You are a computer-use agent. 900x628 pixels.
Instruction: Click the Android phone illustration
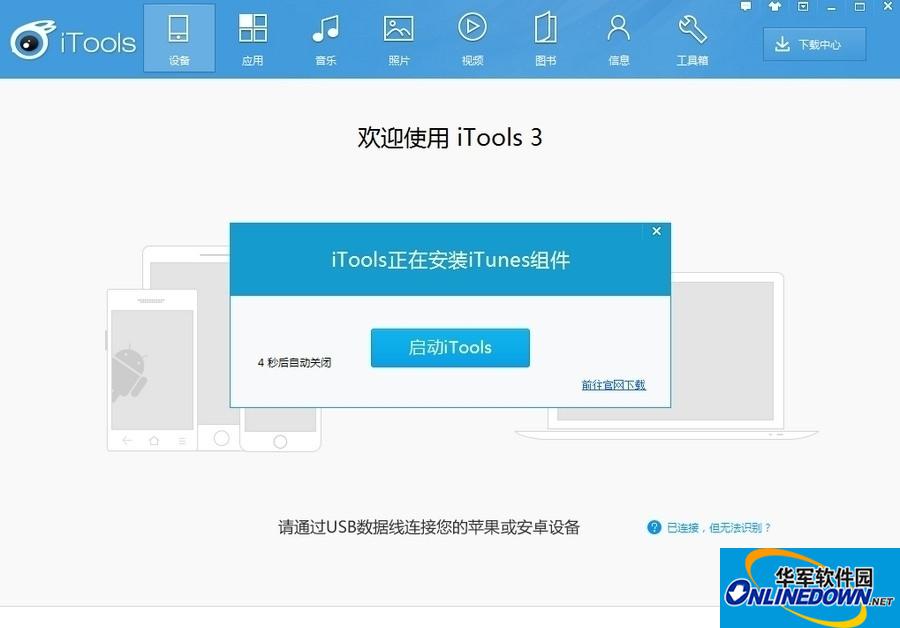click(x=152, y=370)
